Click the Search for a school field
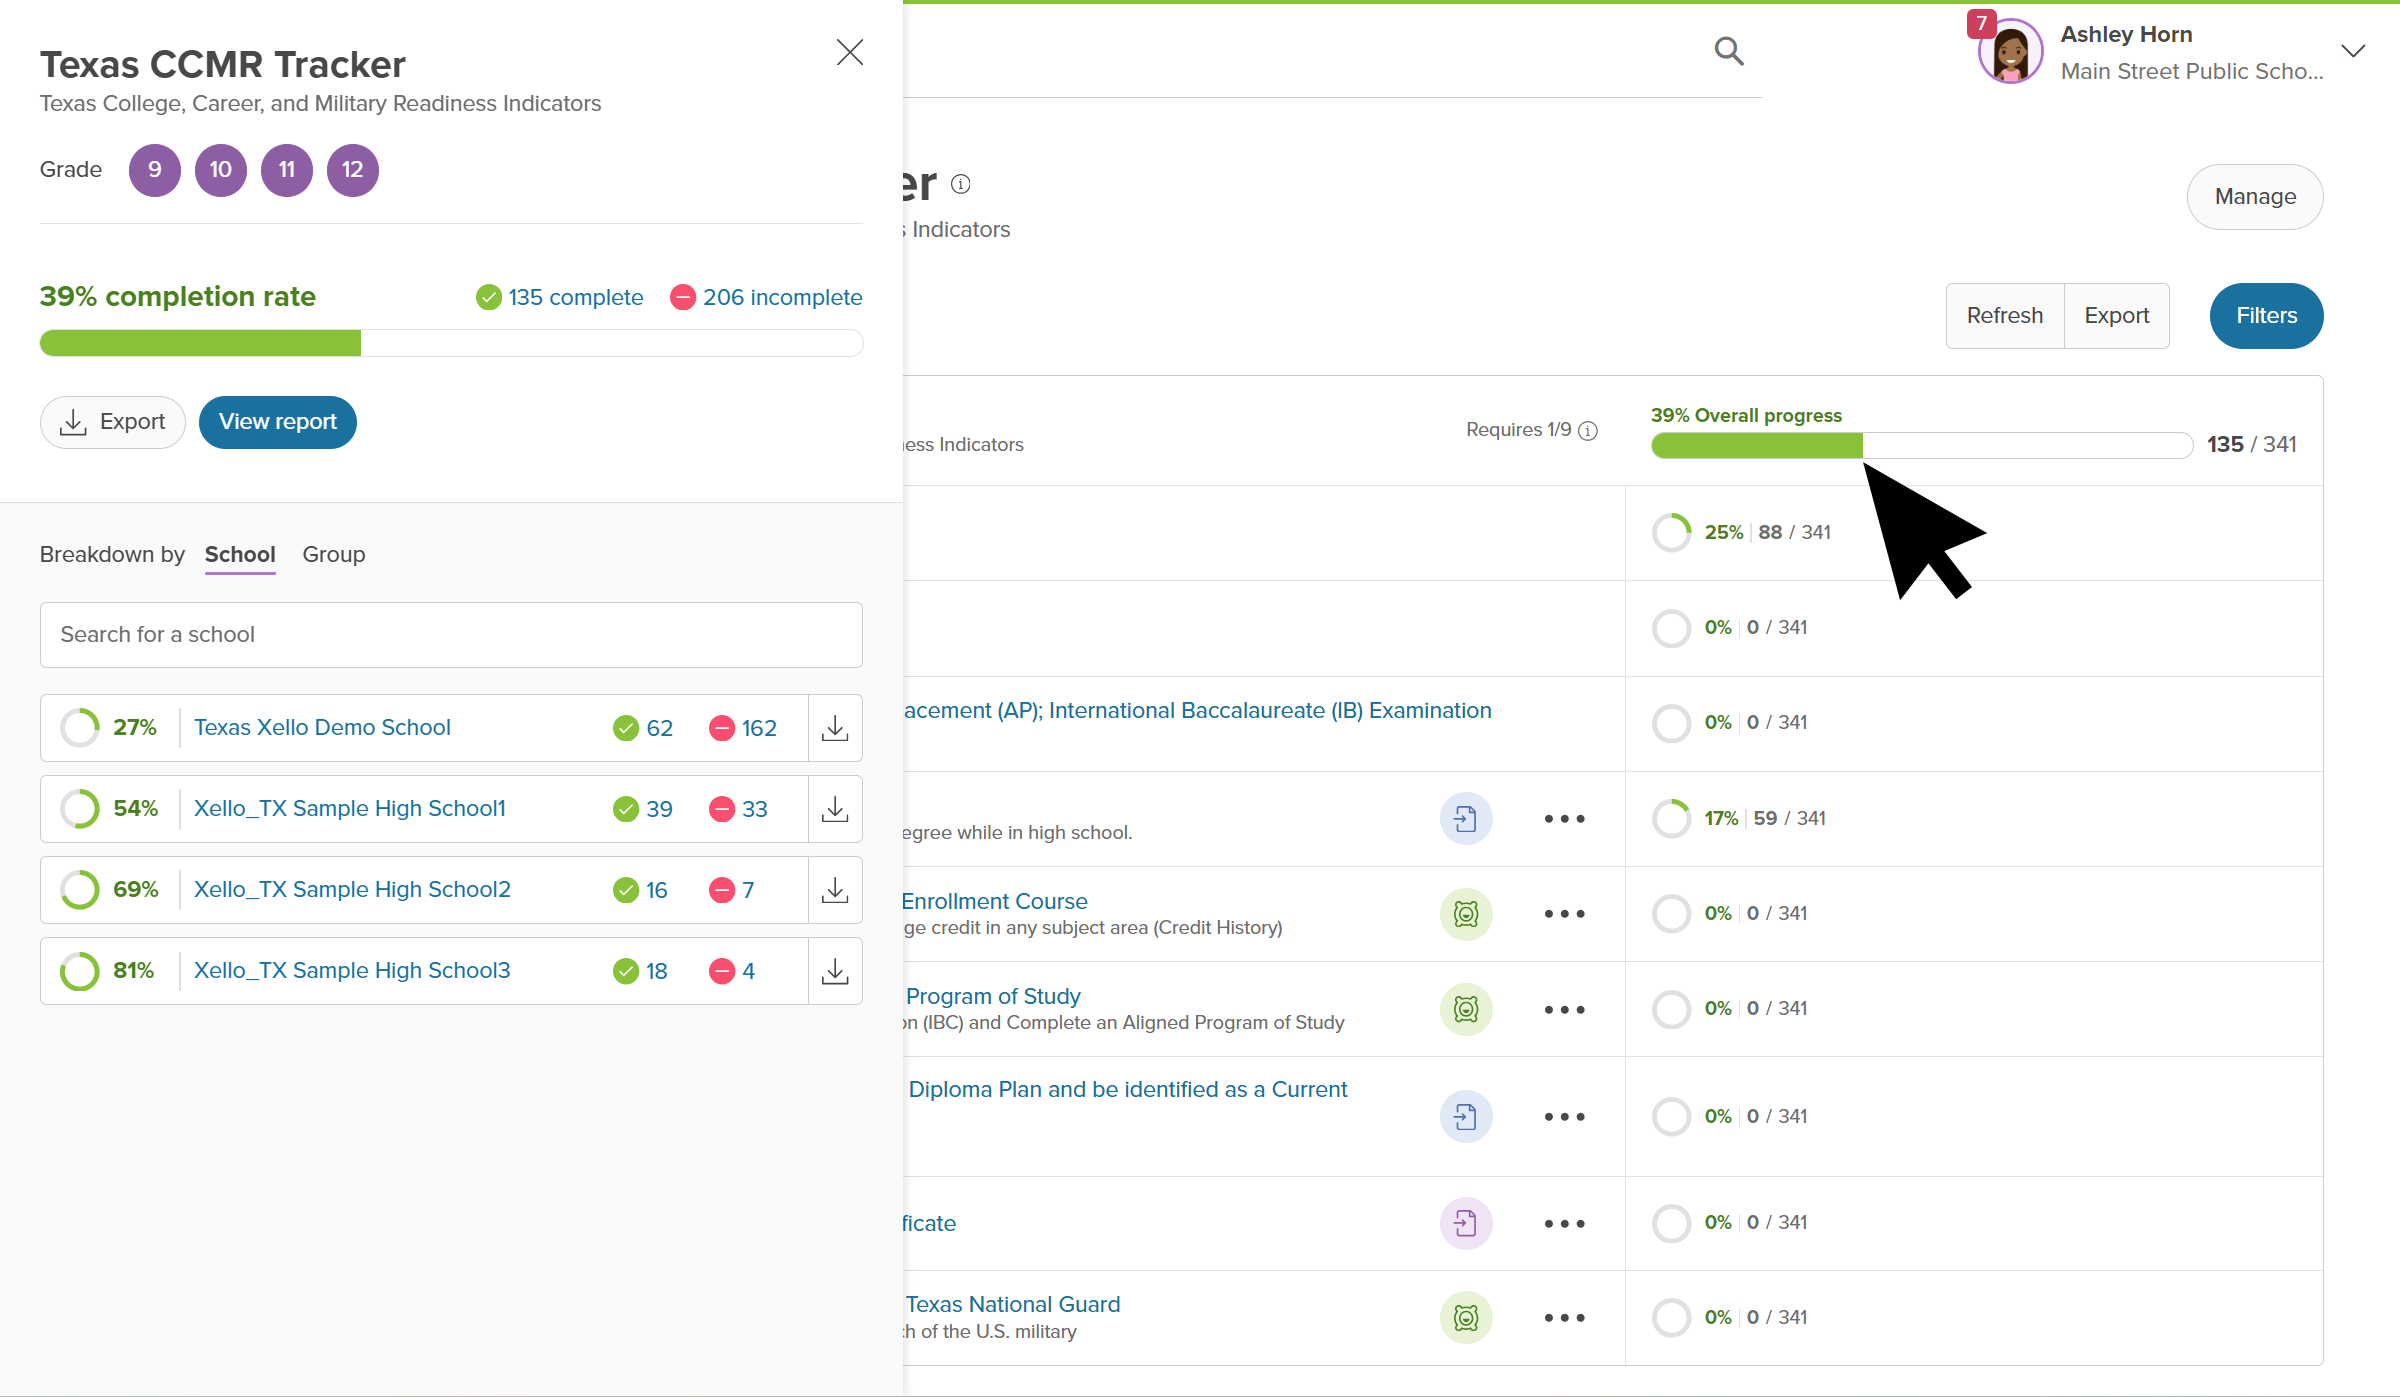Viewport: 2400px width, 1397px height. click(x=451, y=635)
